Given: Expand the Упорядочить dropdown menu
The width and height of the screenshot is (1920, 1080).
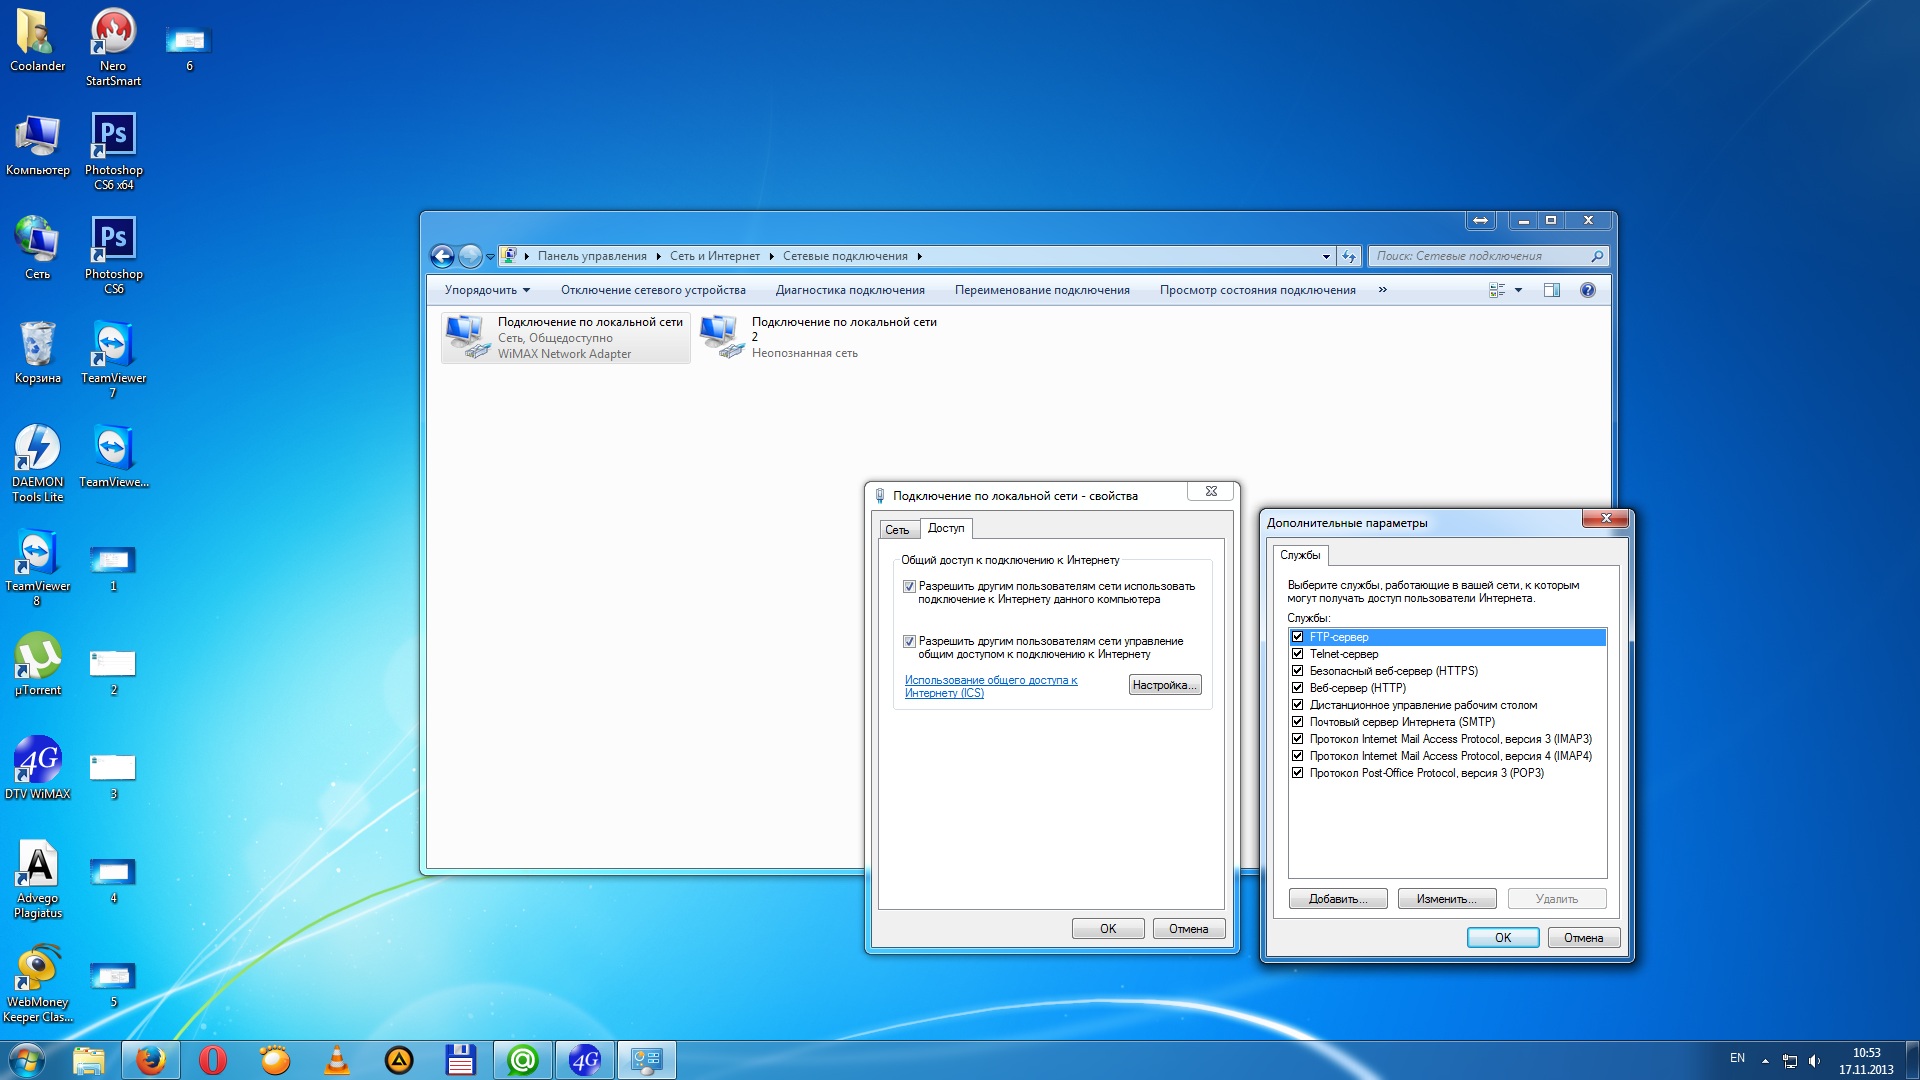Looking at the screenshot, I should (487, 290).
